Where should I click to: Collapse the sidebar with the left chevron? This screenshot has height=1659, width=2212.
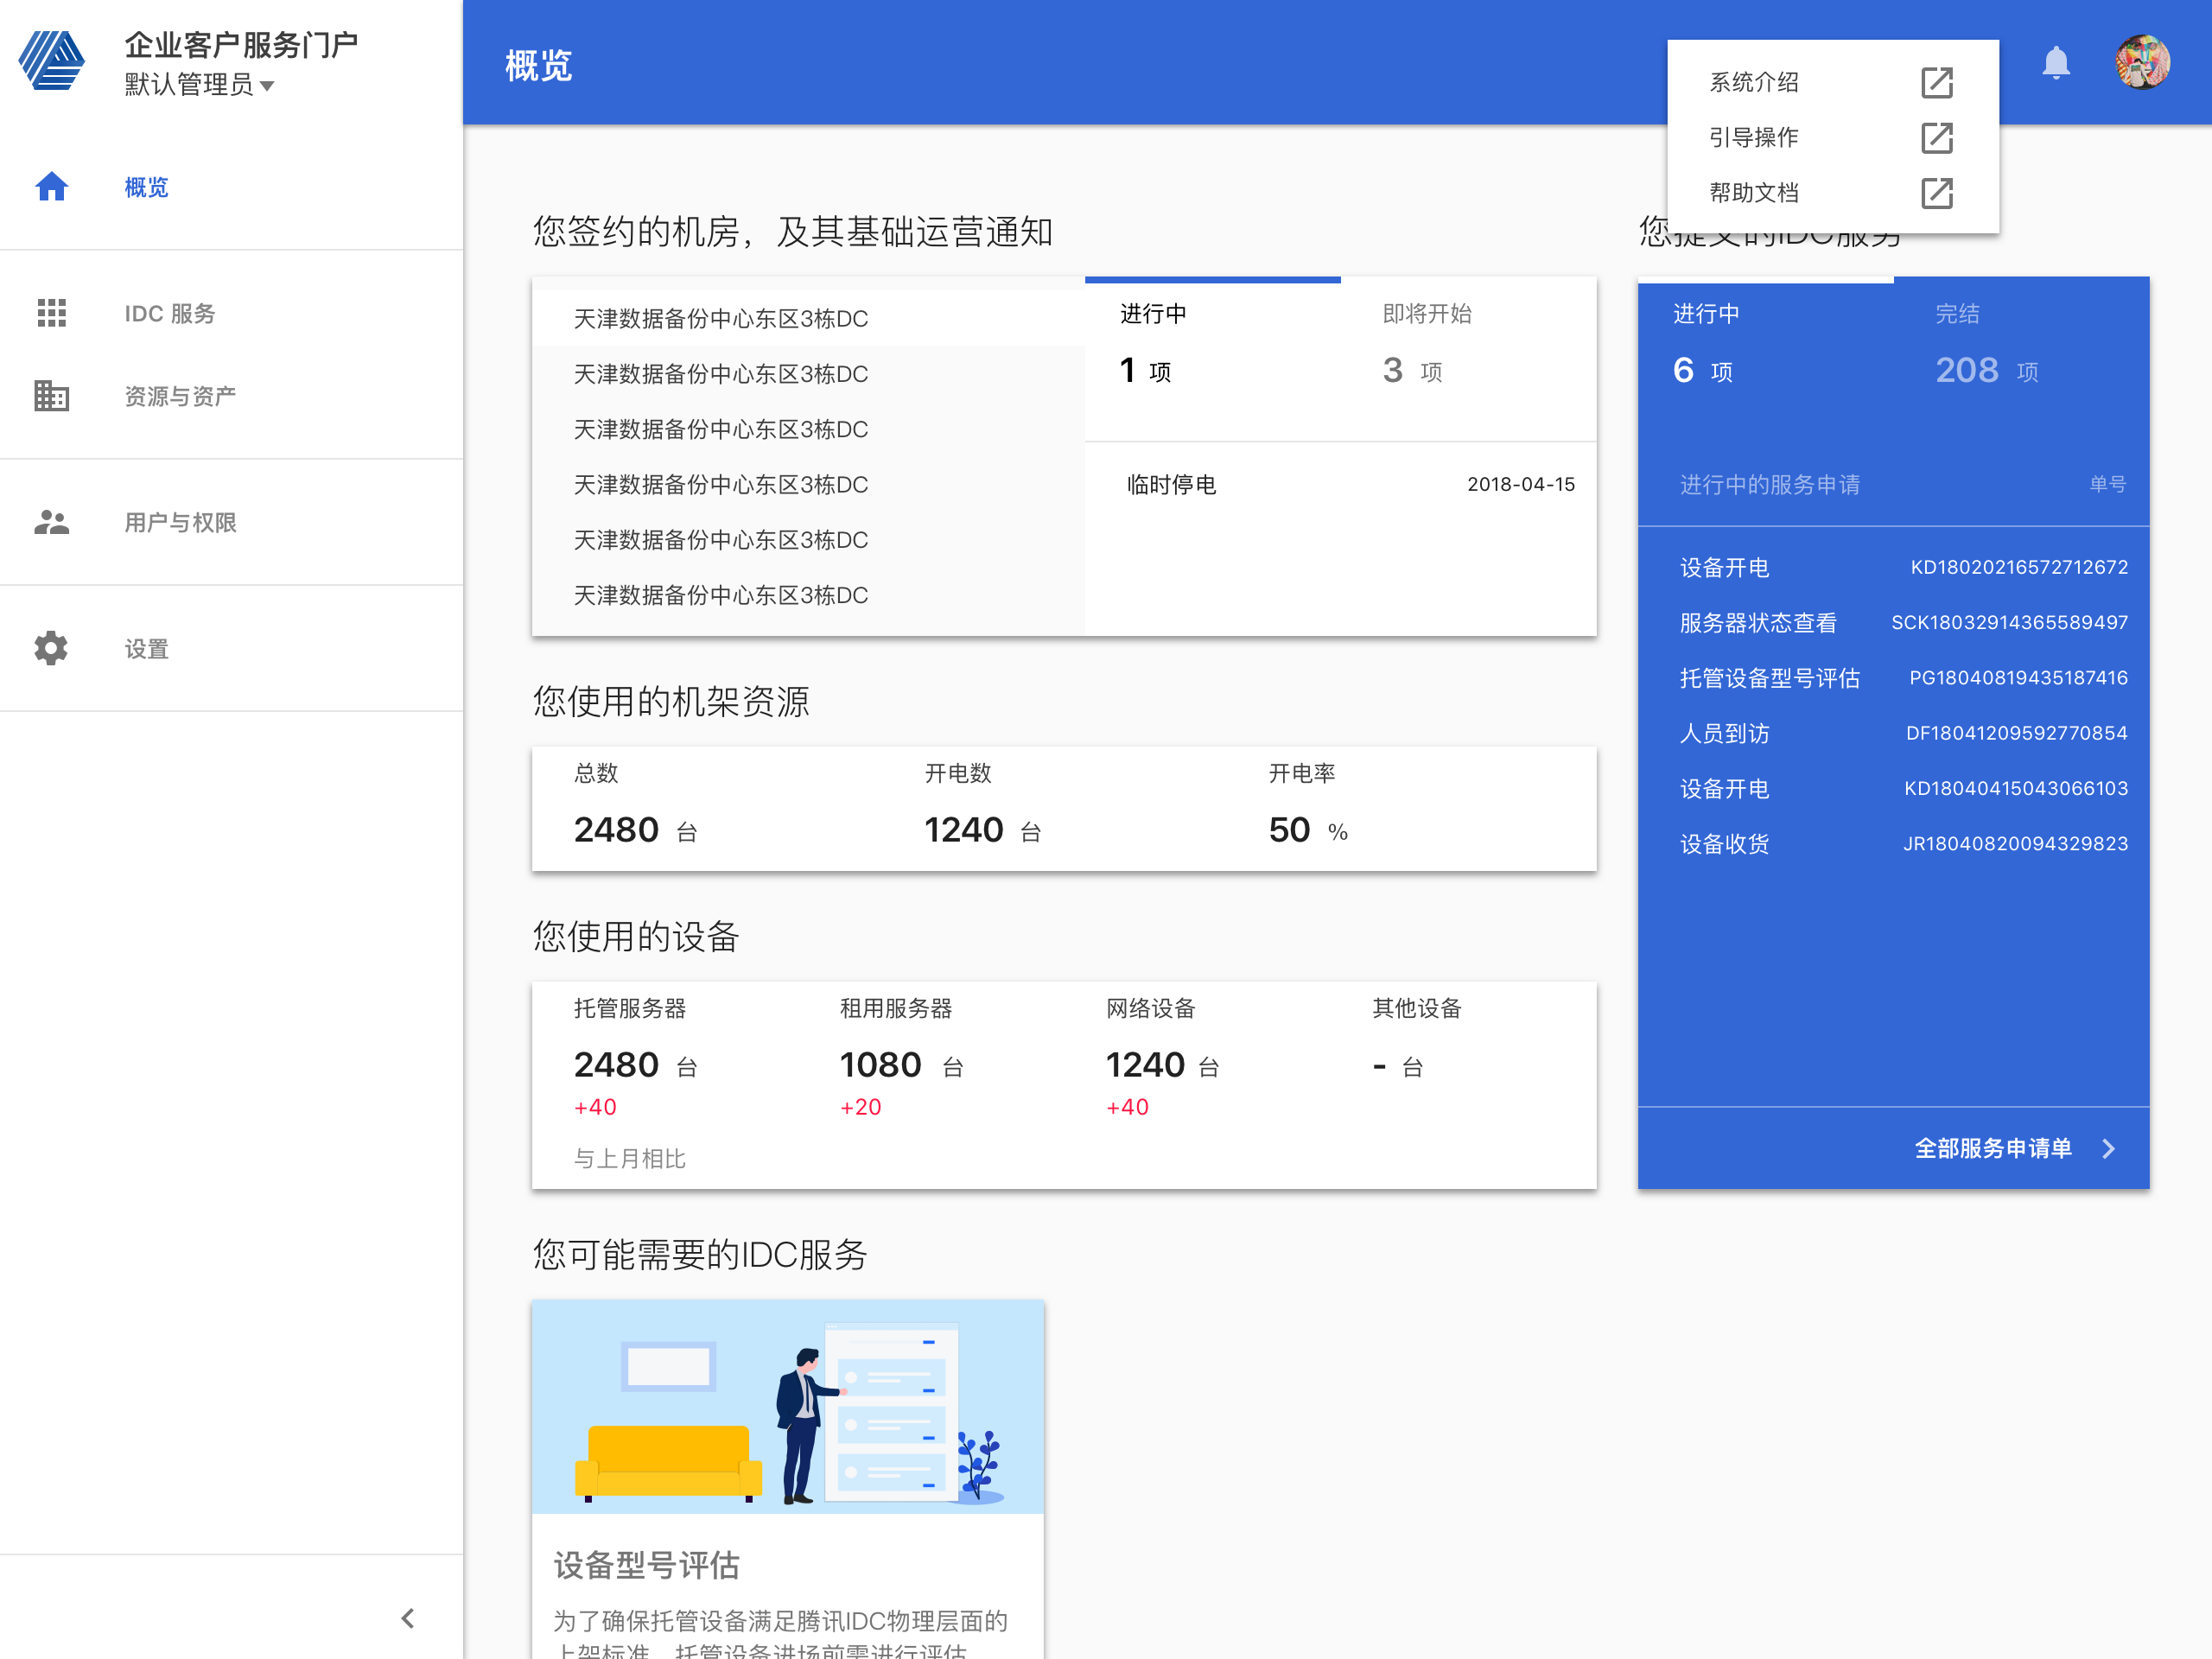pyautogui.click(x=408, y=1618)
